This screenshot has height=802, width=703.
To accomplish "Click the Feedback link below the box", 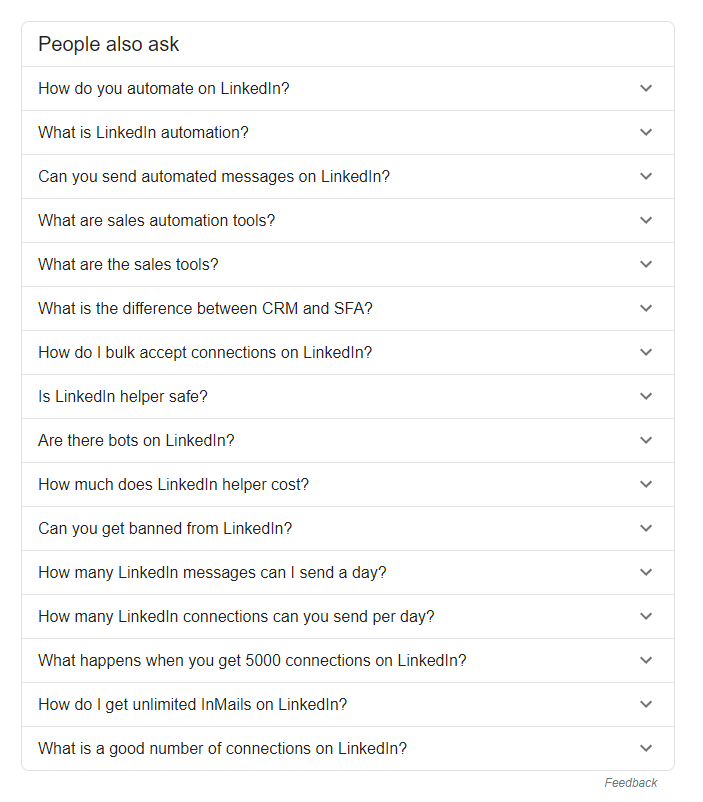I will (x=630, y=783).
